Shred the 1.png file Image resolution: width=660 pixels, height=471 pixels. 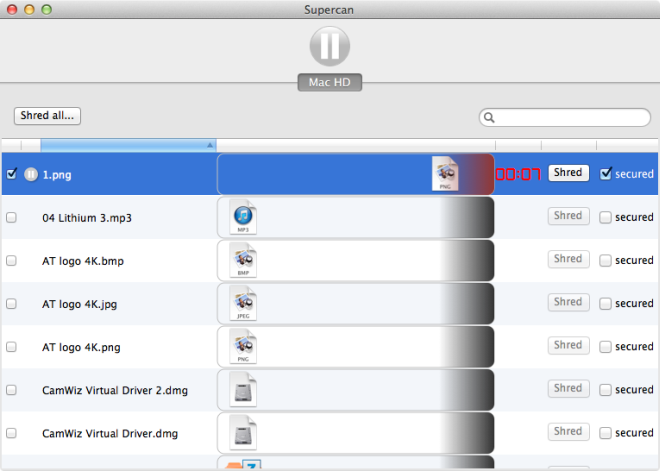[x=568, y=173]
